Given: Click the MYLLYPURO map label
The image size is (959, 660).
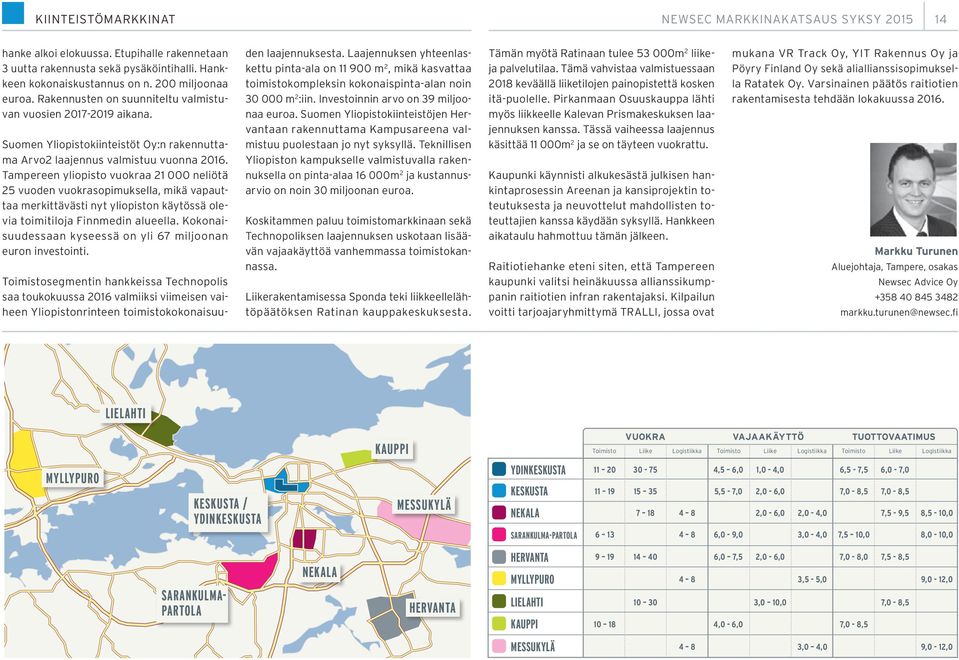Looking at the screenshot, I should (72, 478).
